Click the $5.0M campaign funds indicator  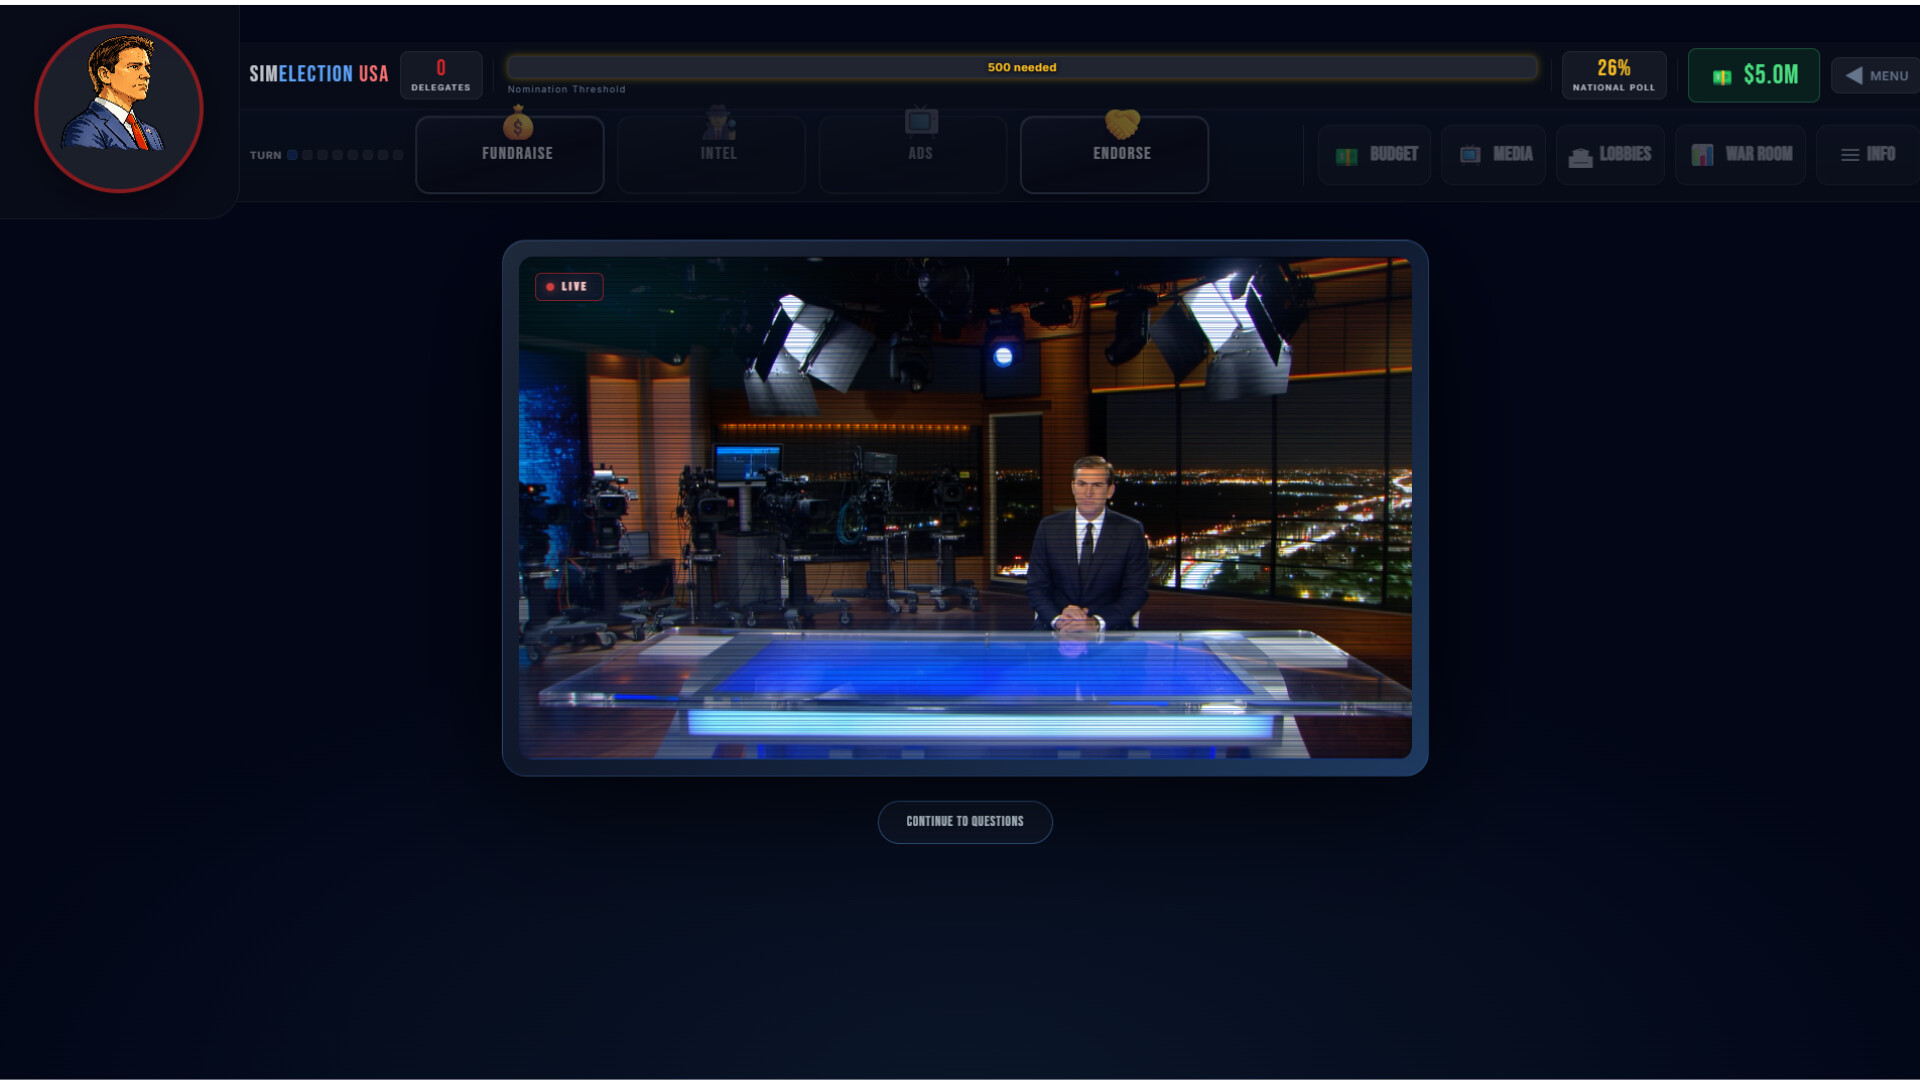click(x=1754, y=75)
